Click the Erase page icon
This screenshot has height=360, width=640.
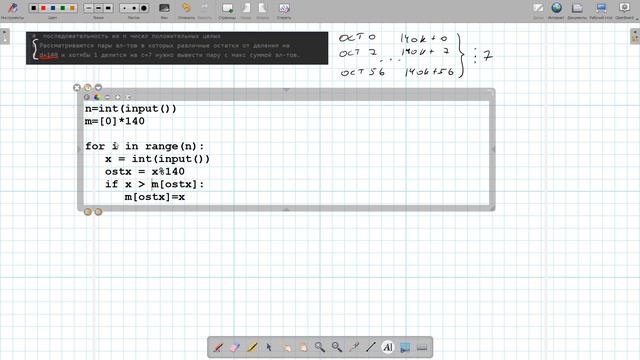coord(284,8)
